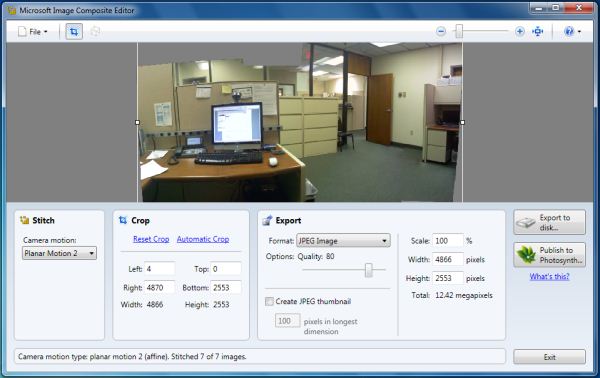Viewport: 600px width, 378px height.
Task: Click the app icon in title bar
Action: [11, 10]
